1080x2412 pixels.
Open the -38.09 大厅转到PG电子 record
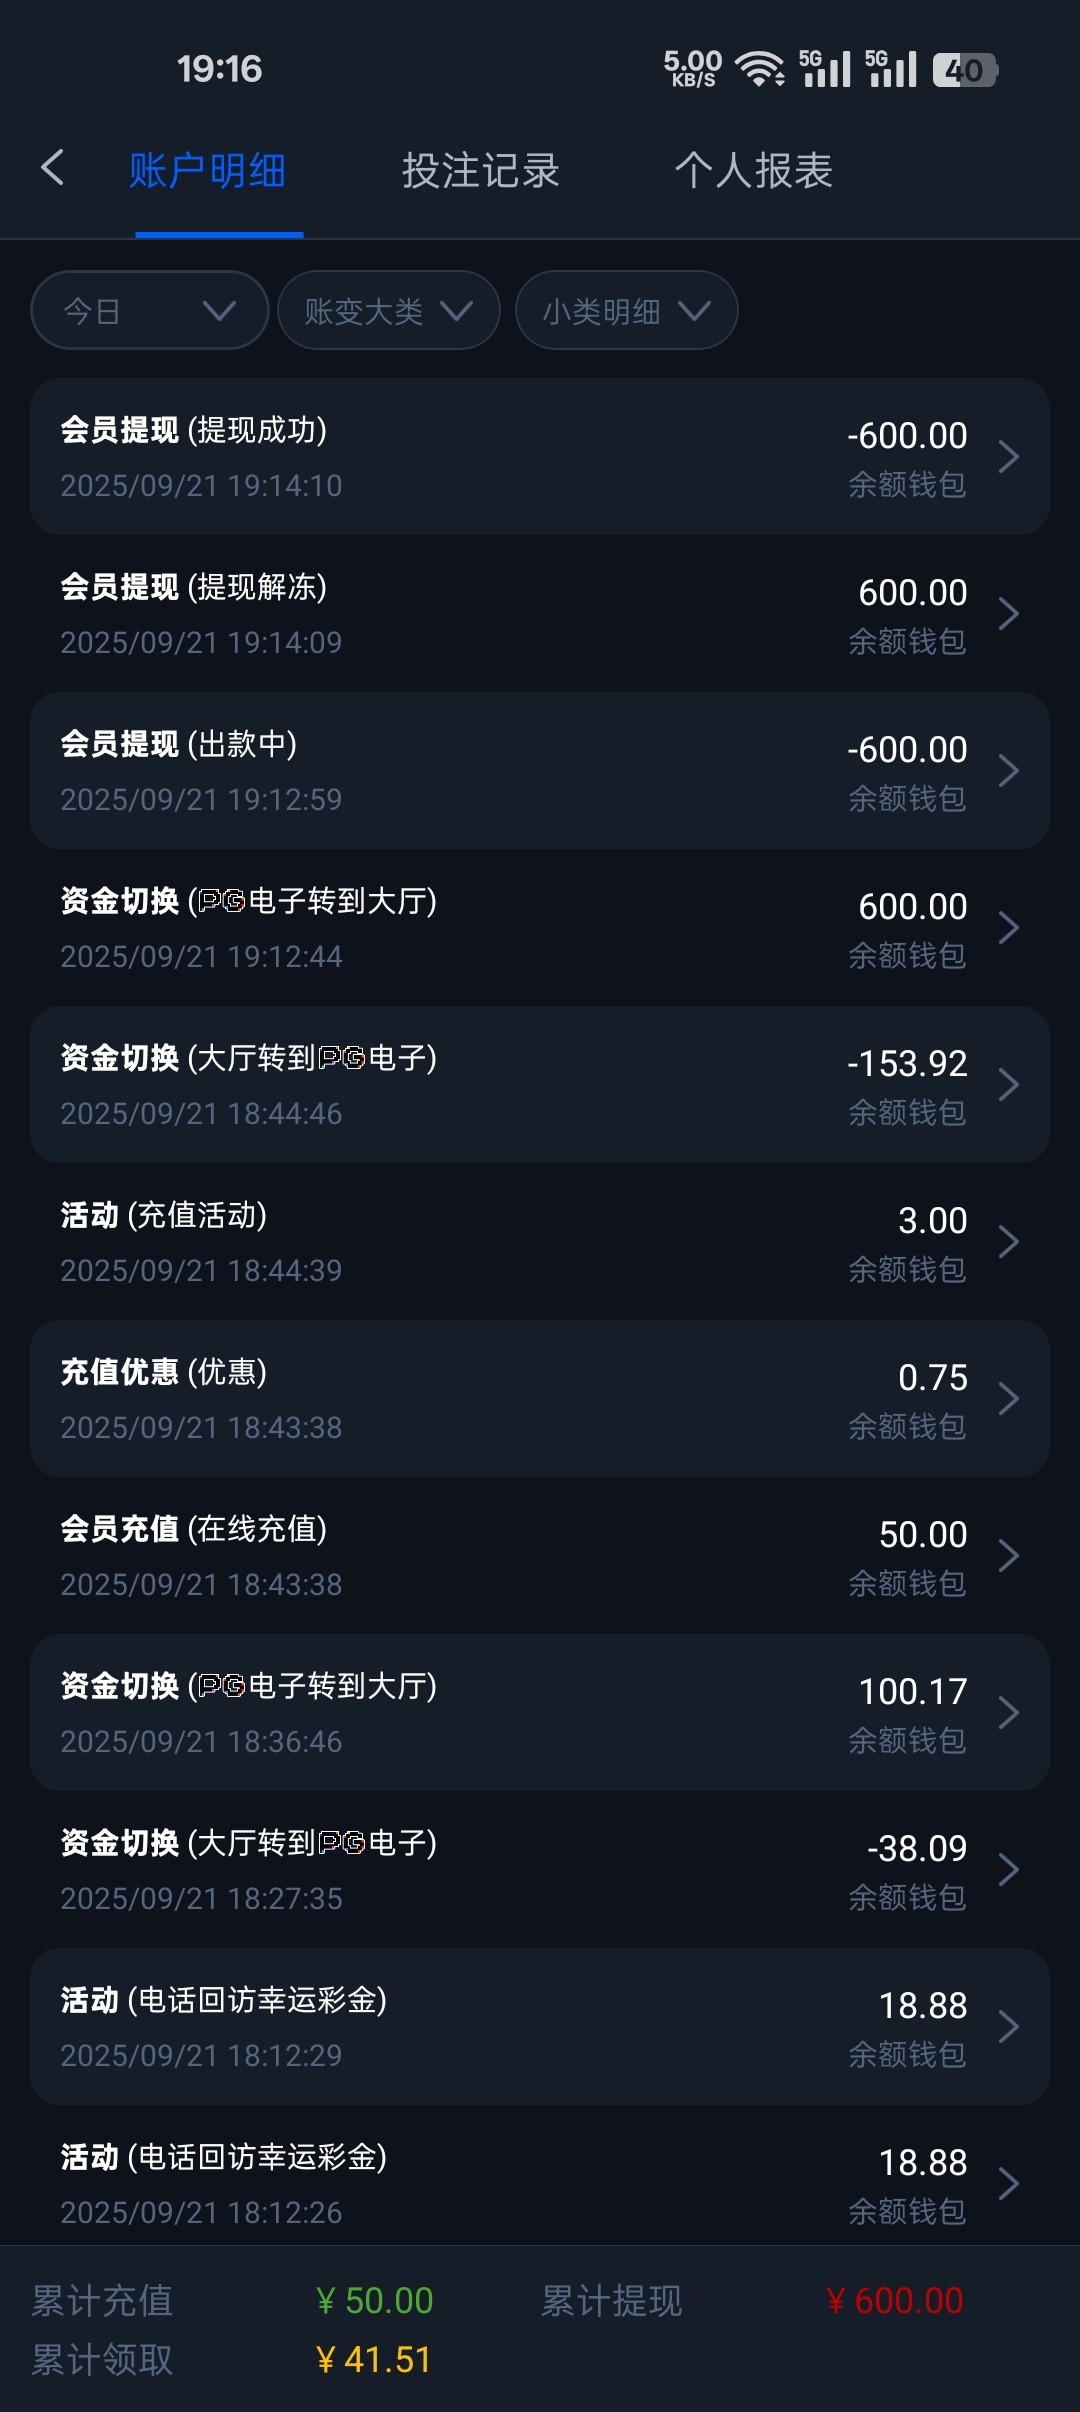click(x=540, y=1870)
